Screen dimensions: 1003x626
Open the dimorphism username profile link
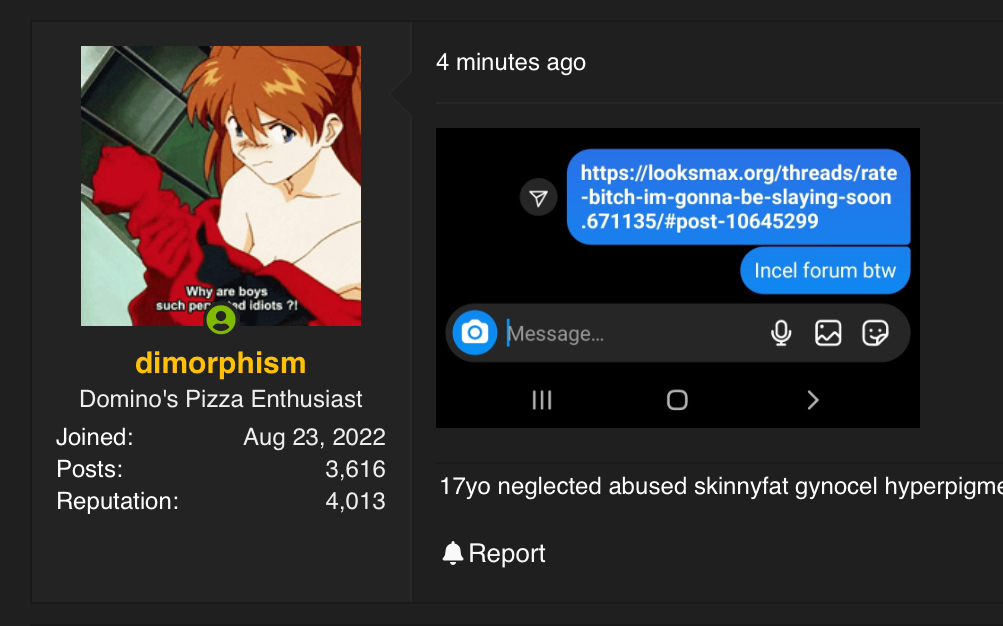click(220, 362)
